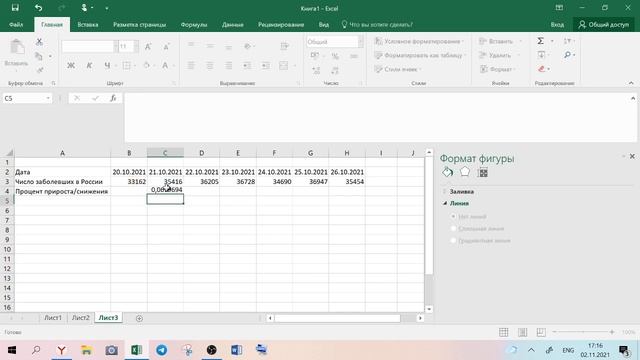
Task: Open the font size dropdown
Action: 136,47
